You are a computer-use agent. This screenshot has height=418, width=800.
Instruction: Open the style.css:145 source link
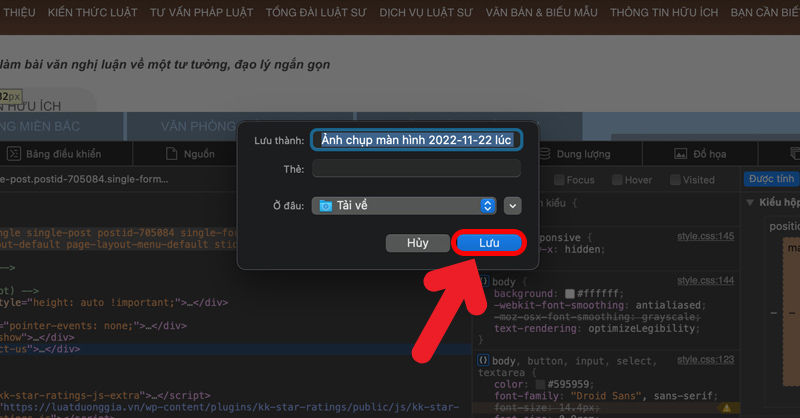point(706,236)
